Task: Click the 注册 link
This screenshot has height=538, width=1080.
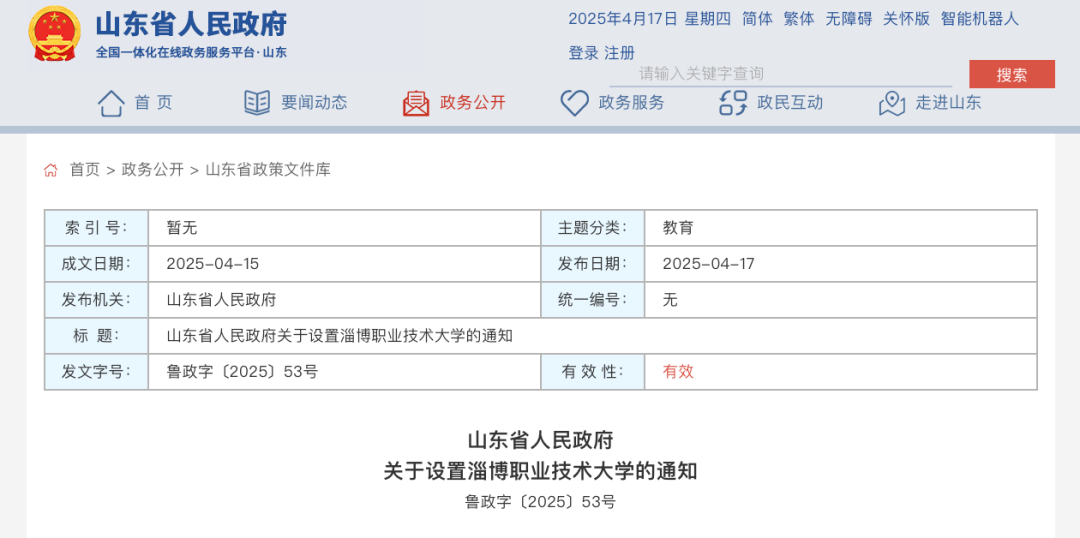Action: [x=619, y=53]
